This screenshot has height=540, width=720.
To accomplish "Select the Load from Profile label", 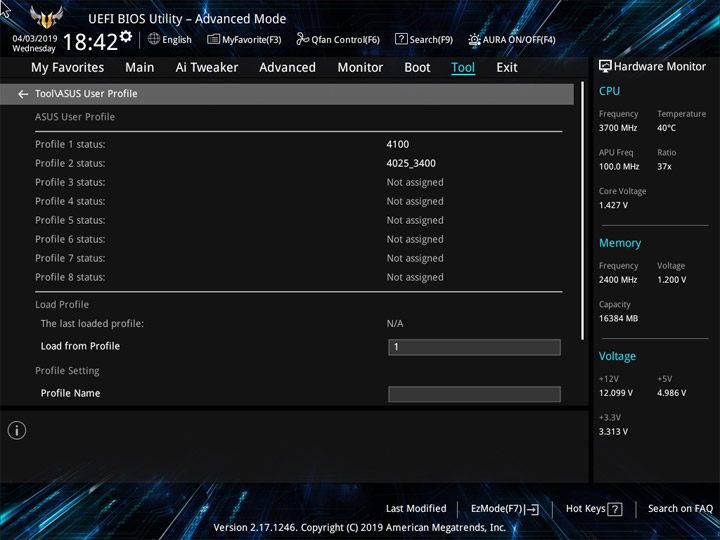I will tap(80, 346).
